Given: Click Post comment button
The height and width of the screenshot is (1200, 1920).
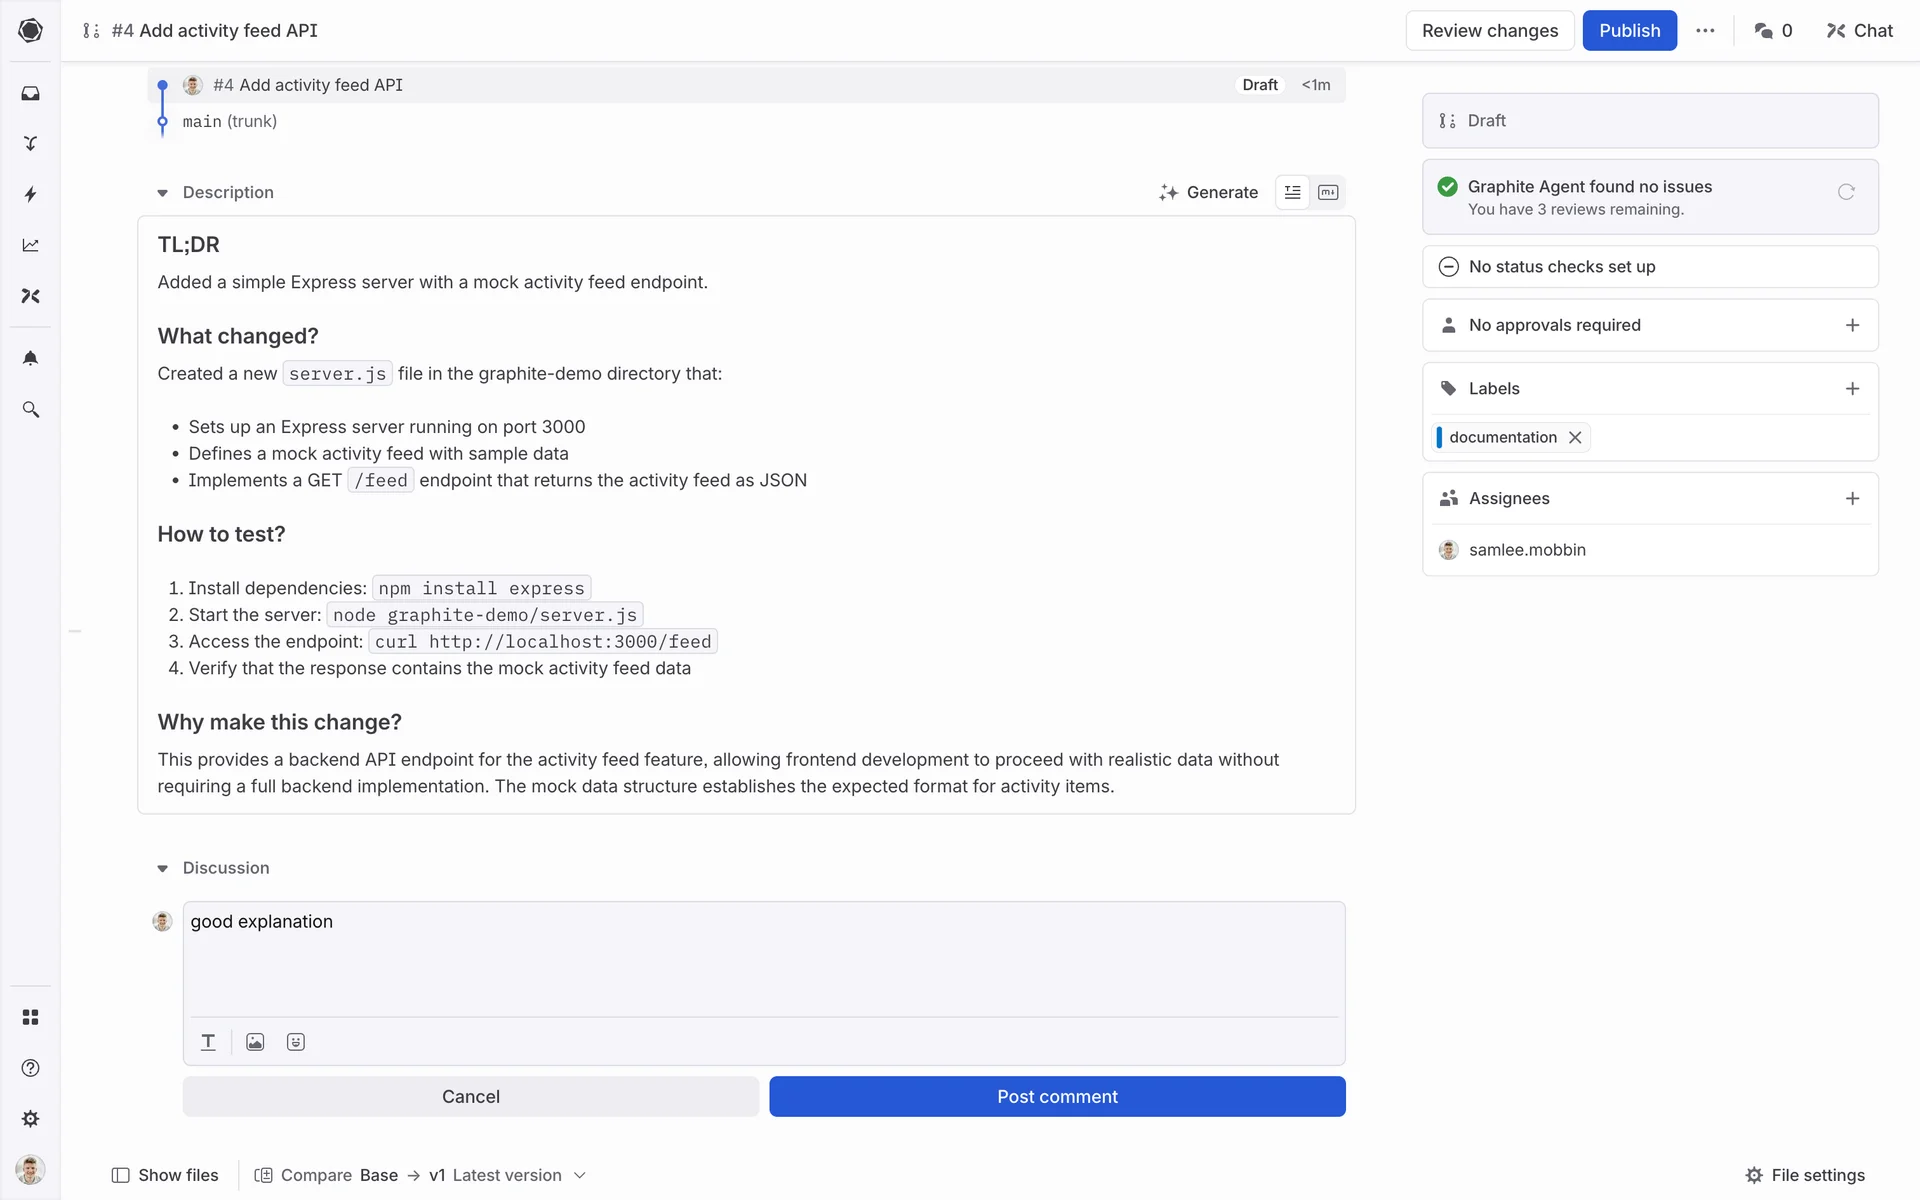Looking at the screenshot, I should (x=1057, y=1097).
